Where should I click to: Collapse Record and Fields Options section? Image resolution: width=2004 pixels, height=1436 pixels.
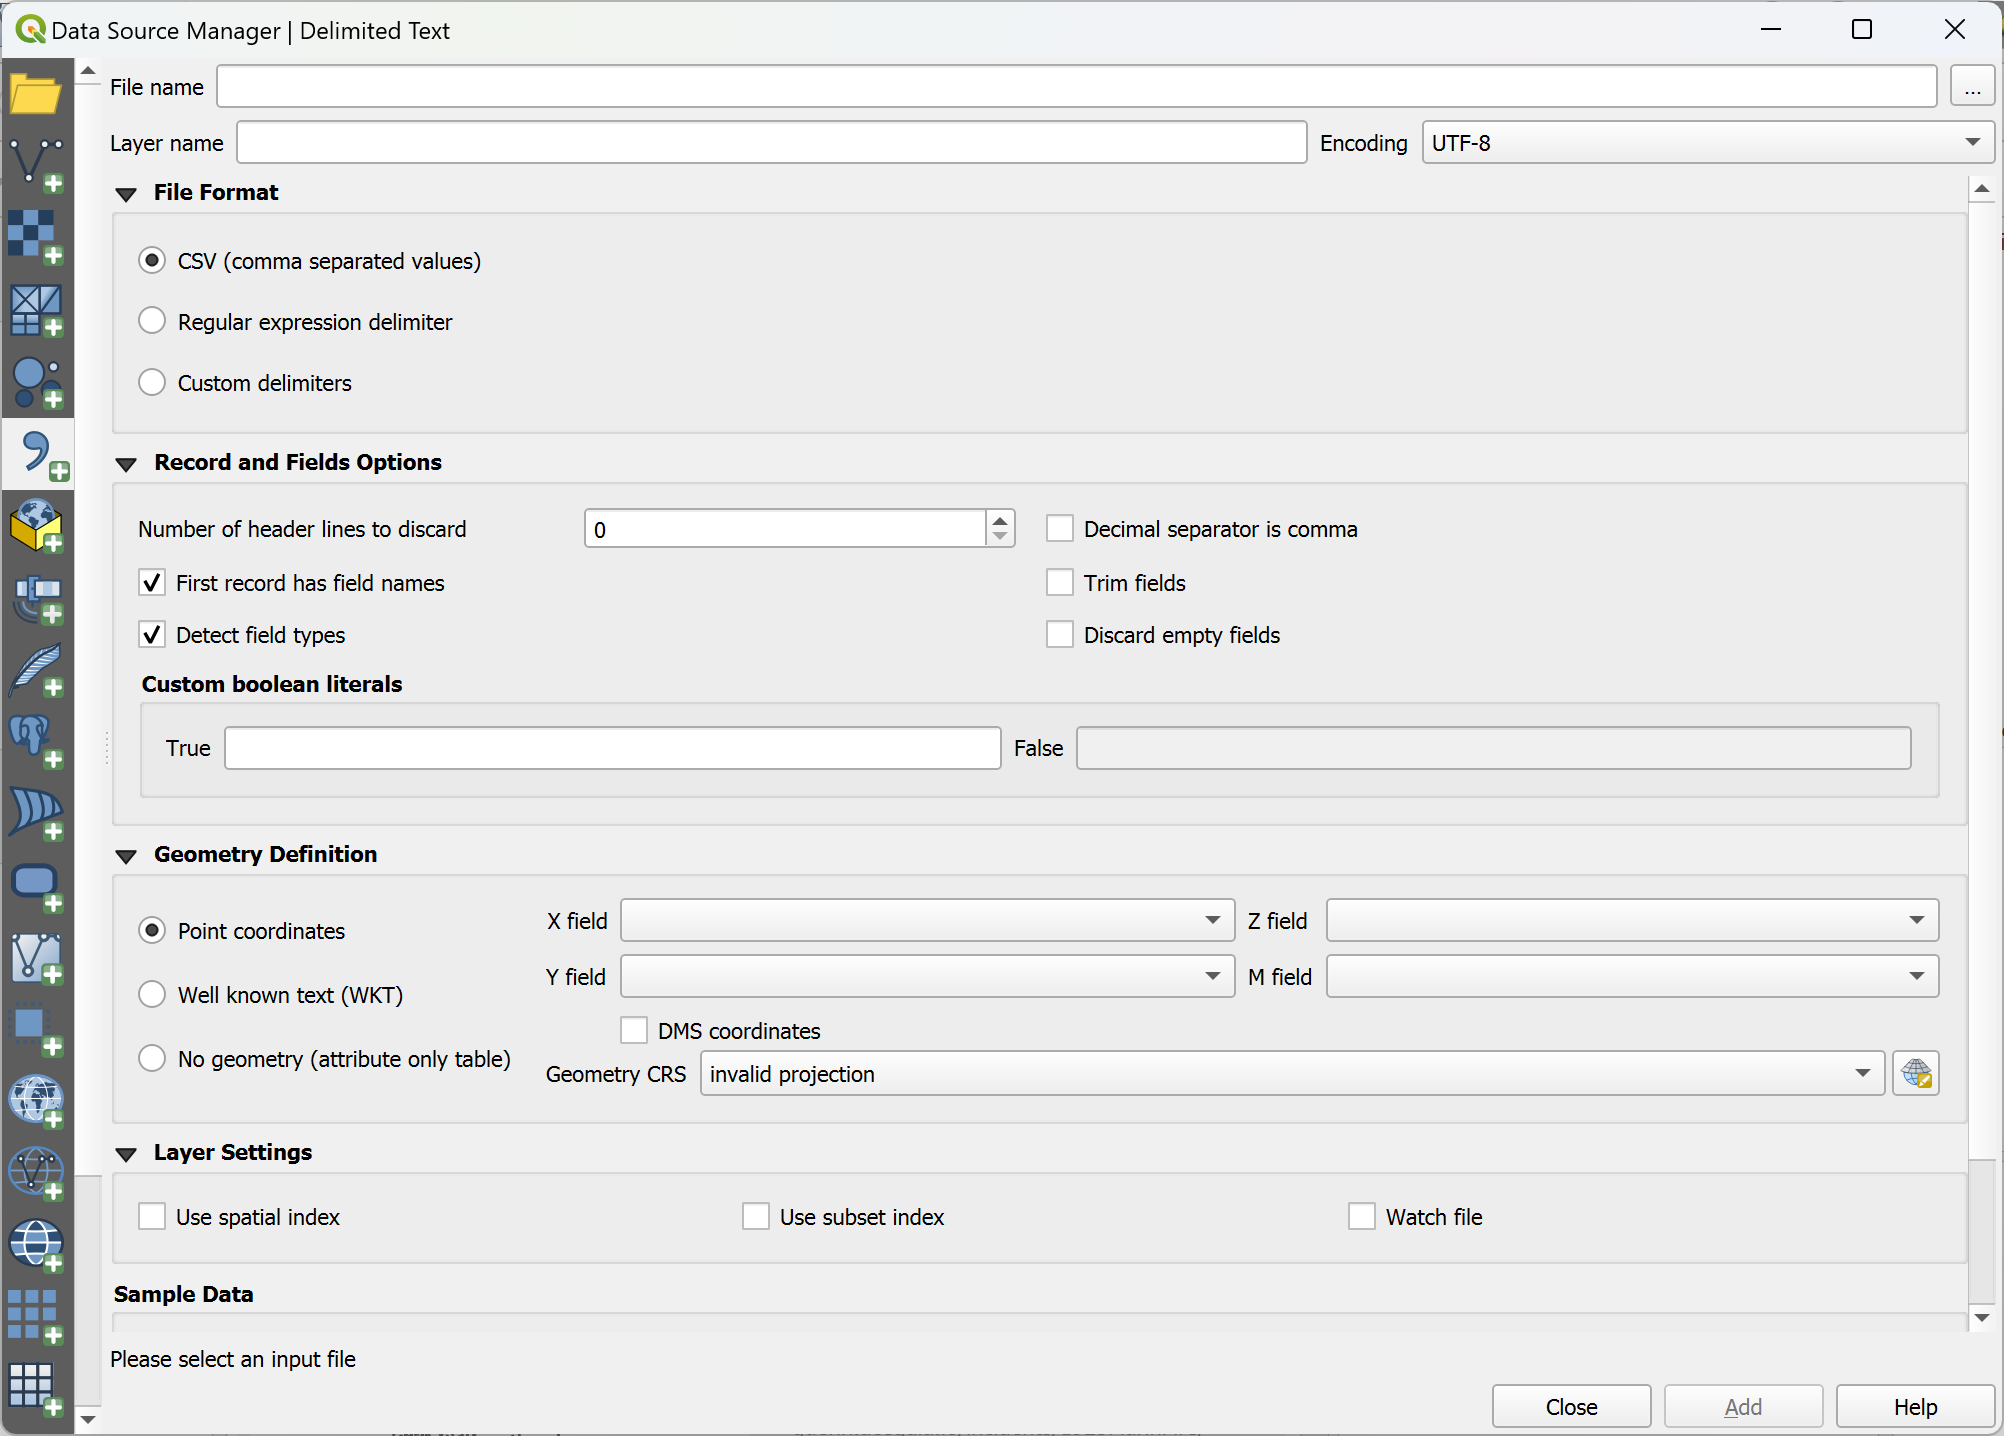tap(126, 464)
